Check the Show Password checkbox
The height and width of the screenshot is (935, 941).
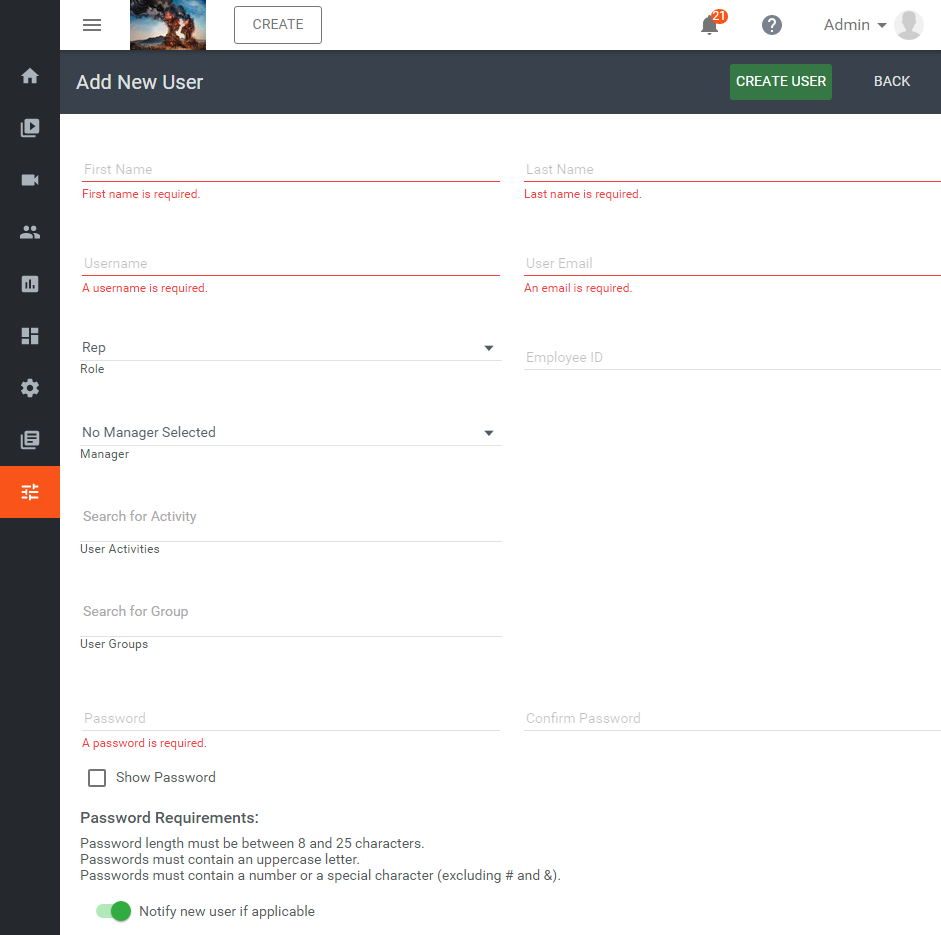(x=97, y=778)
